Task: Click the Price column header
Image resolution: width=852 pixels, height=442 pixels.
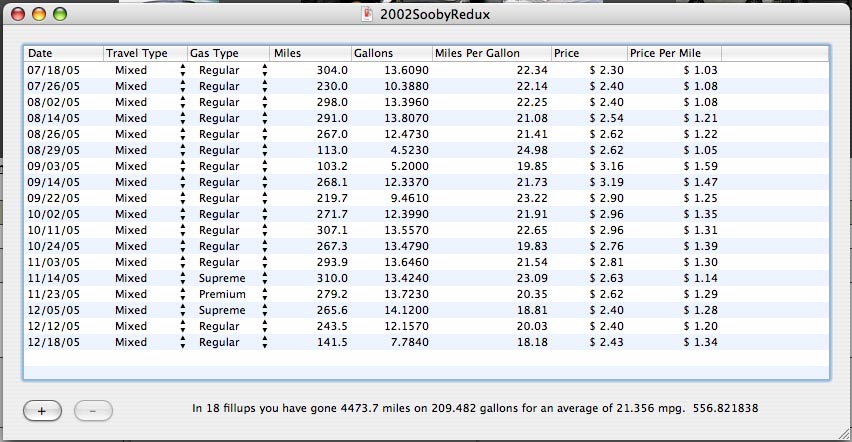Action: (x=589, y=53)
